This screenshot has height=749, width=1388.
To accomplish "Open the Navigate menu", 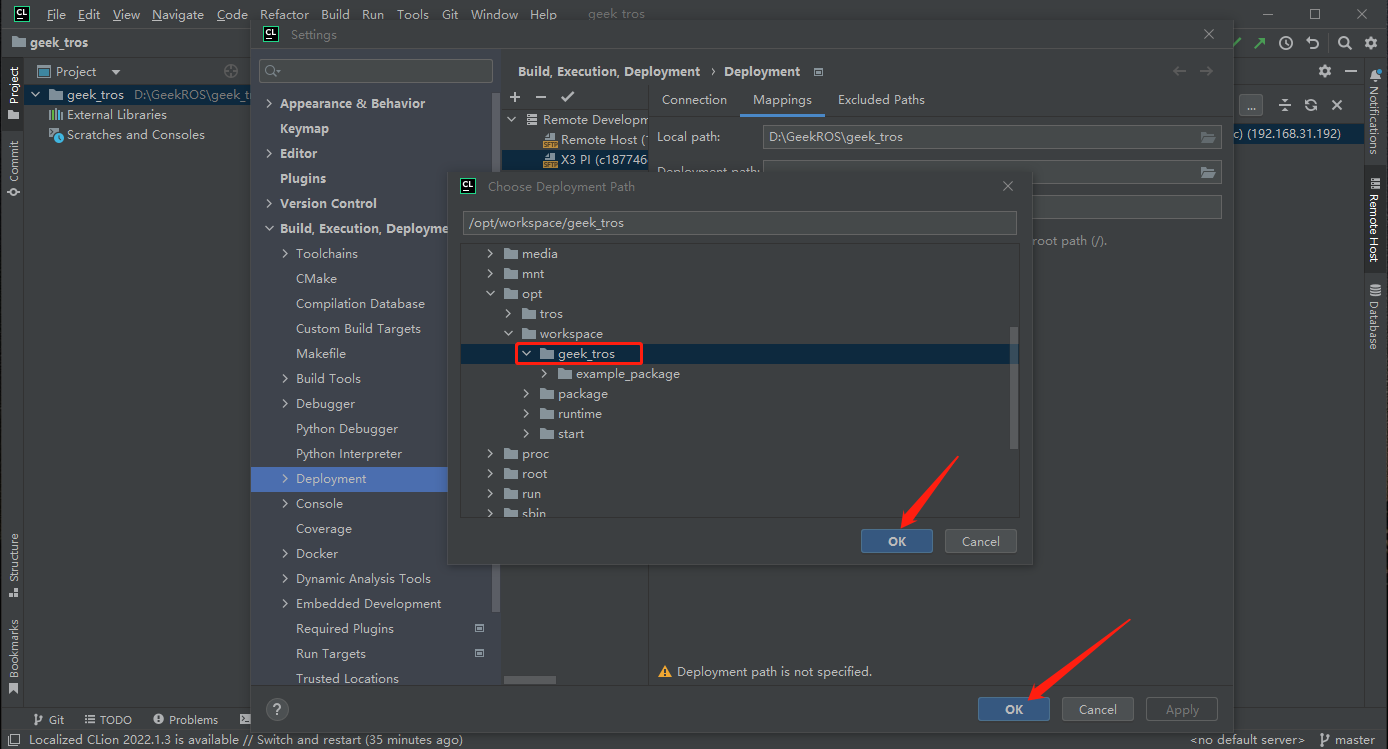I will (178, 15).
